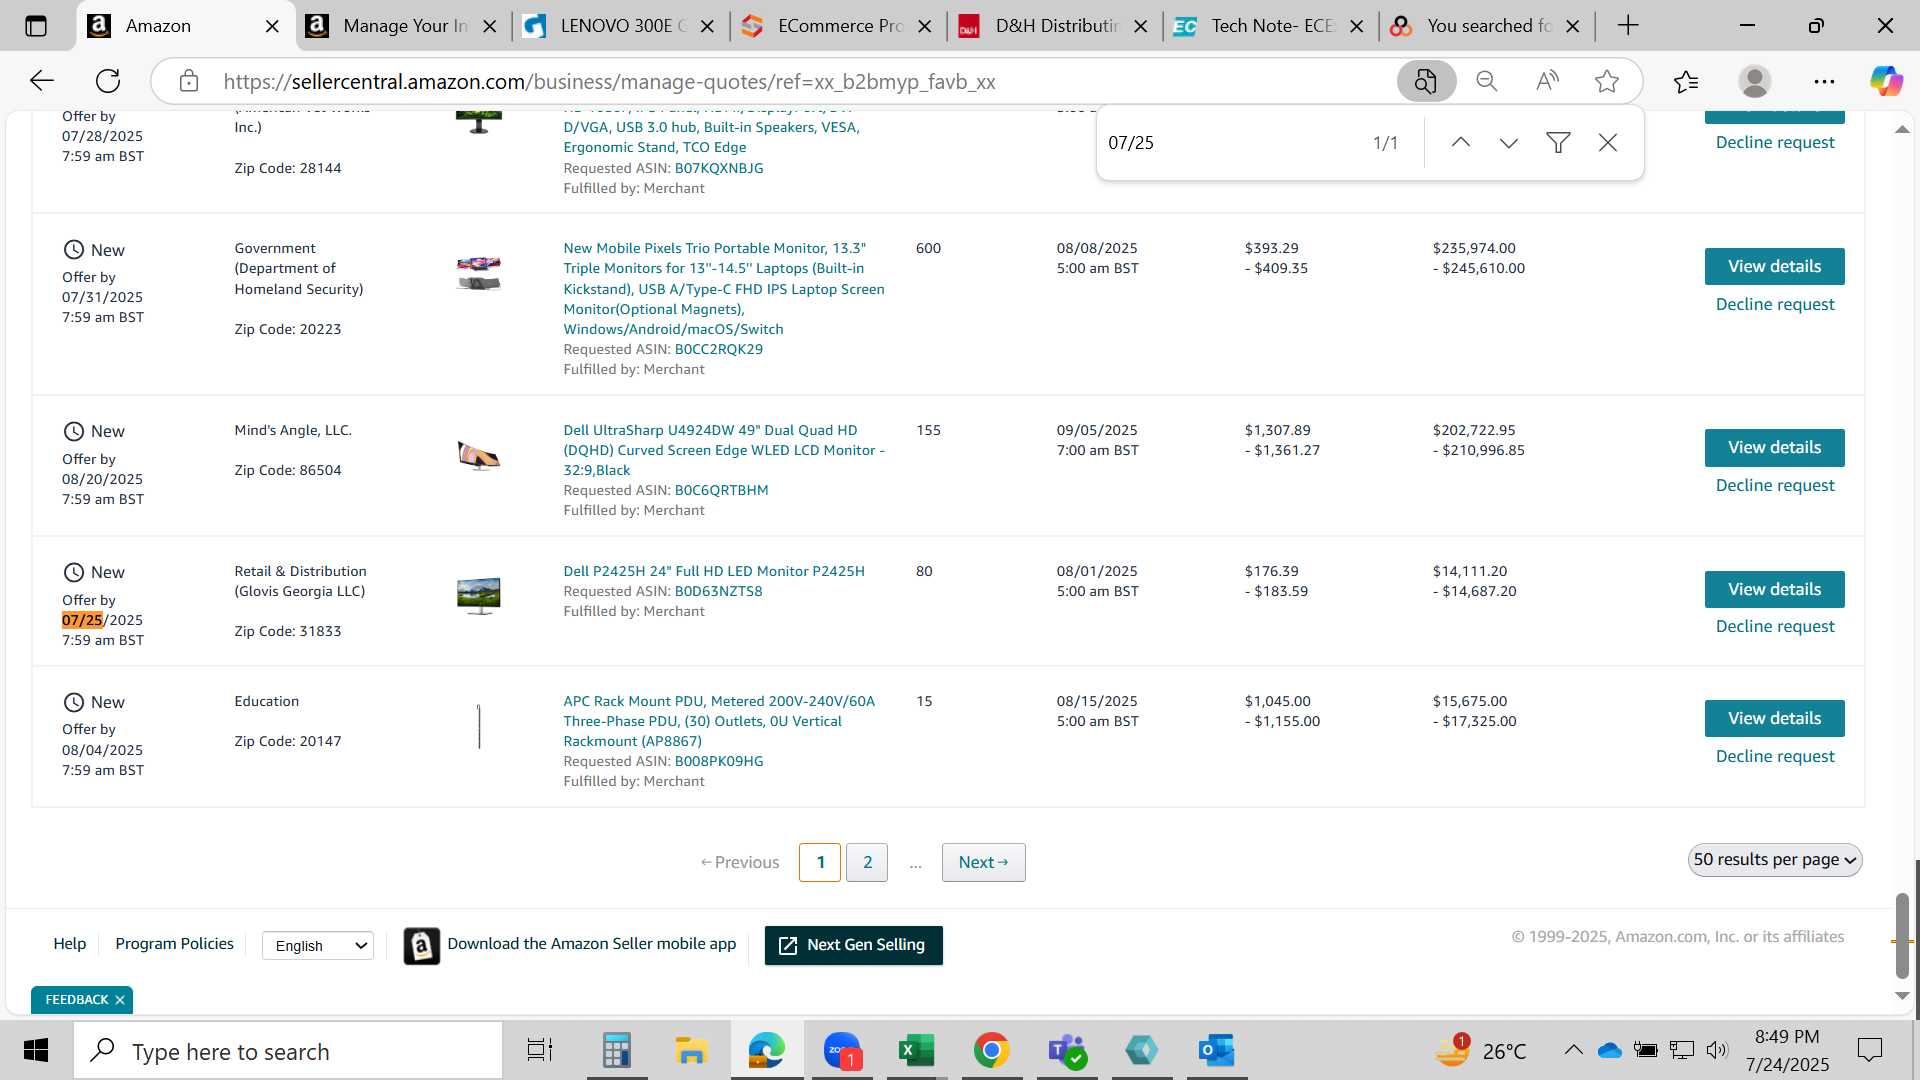Show hidden system tray icons

pos(1573,1050)
